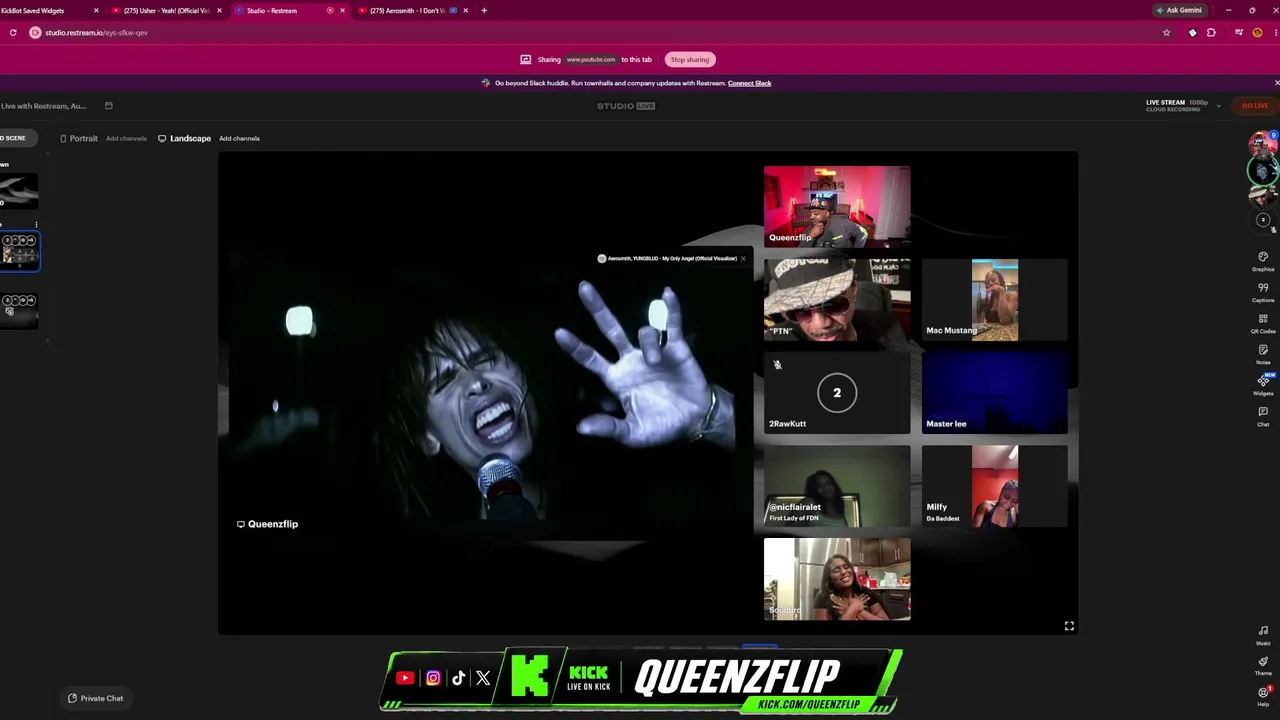Open the Chrome profile avatar
Screen dimensions: 1280x720
(1257, 33)
